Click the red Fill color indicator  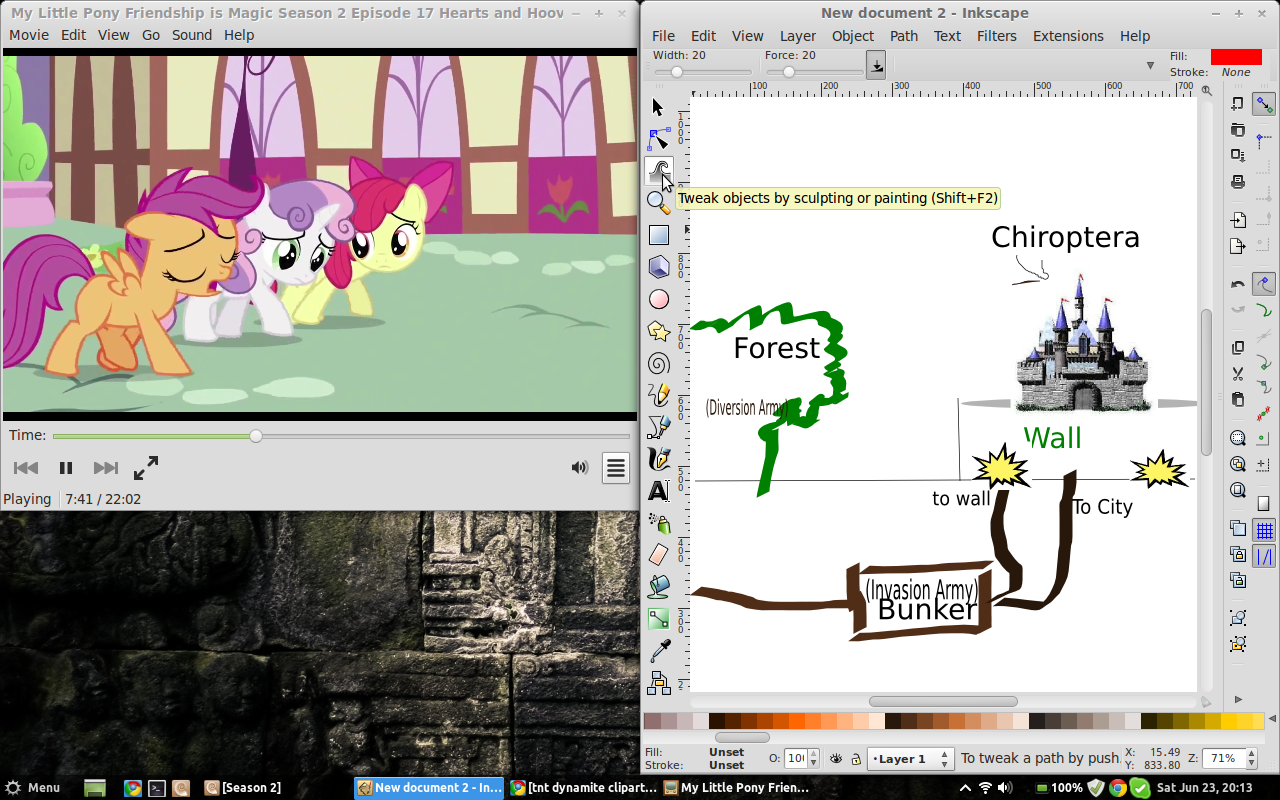click(1236, 57)
